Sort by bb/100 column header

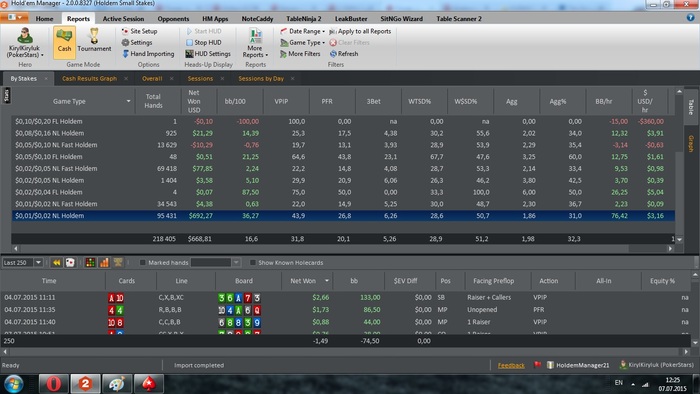235,101
